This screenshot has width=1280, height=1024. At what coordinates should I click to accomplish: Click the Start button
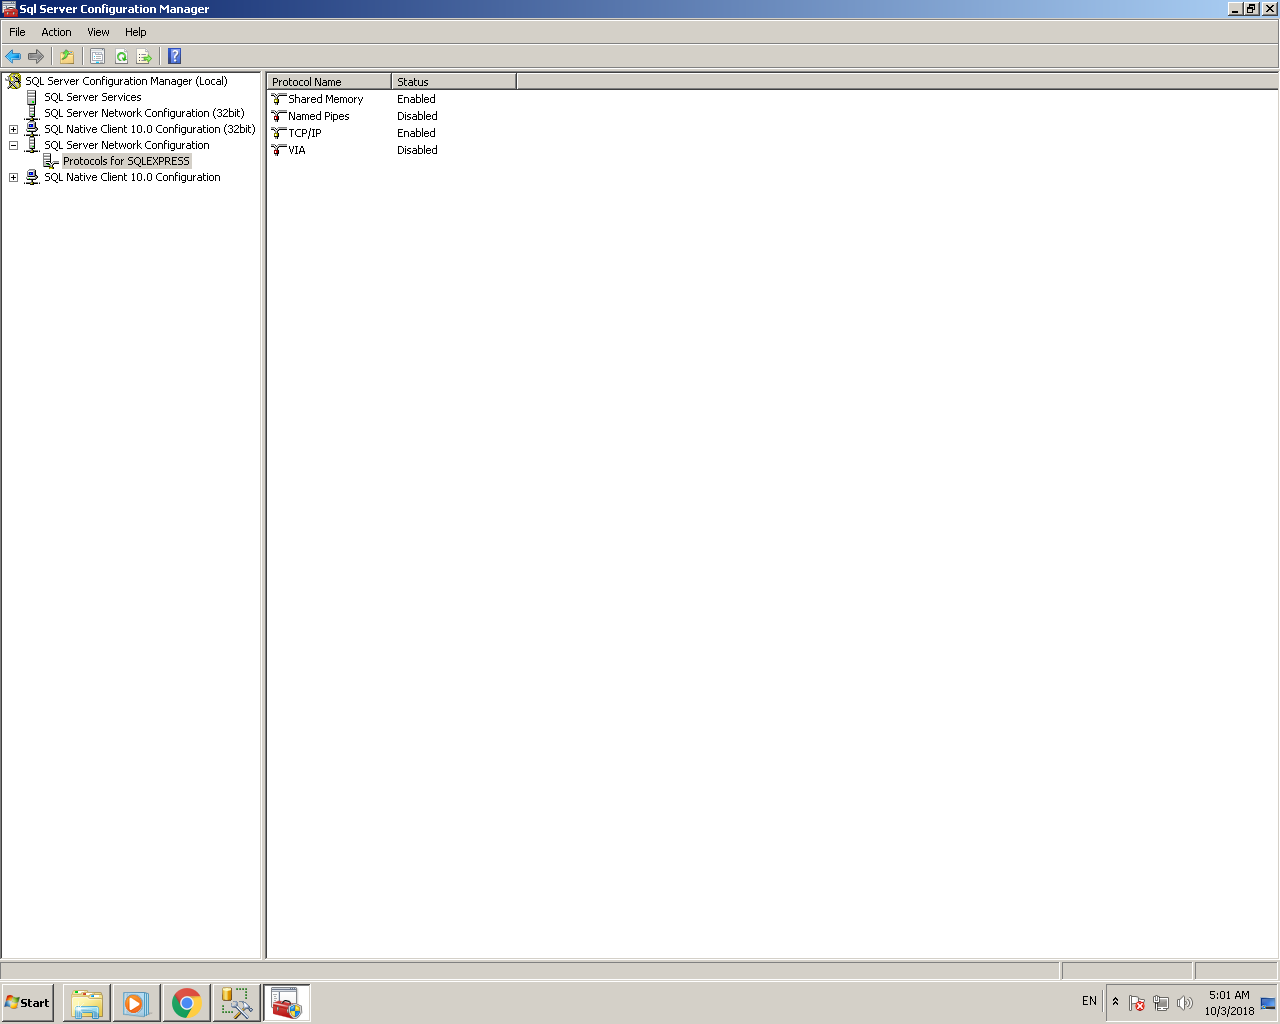click(x=27, y=1003)
